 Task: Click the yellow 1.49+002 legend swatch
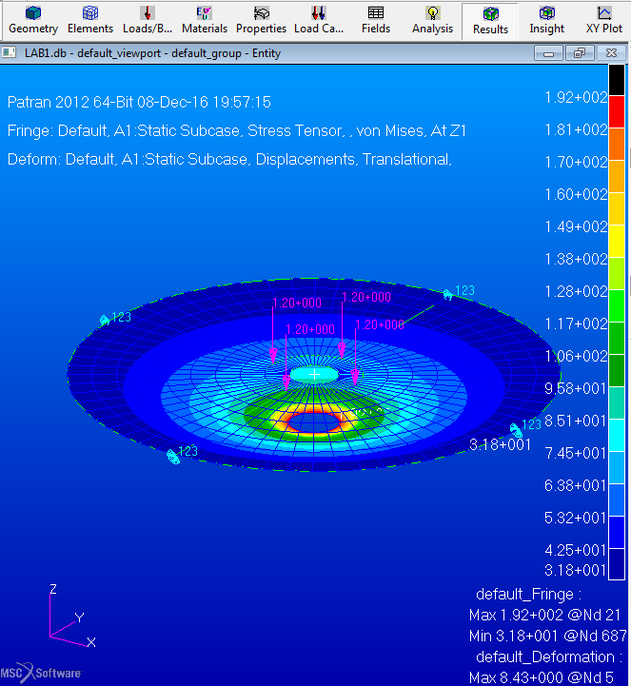click(617, 241)
